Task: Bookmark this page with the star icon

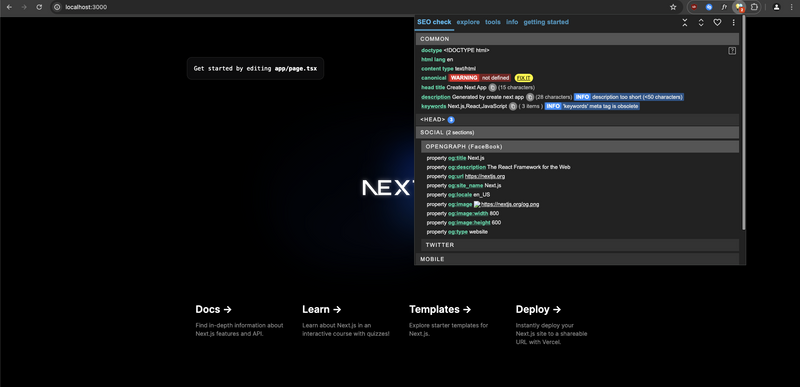Action: click(x=673, y=7)
